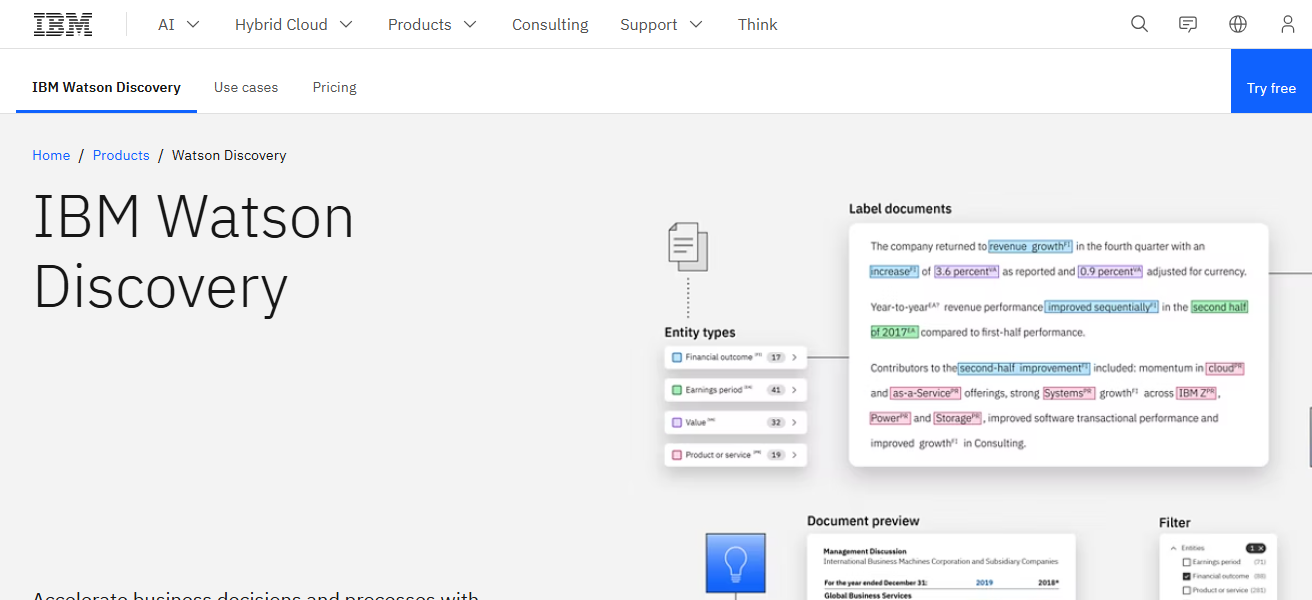Screen dimensions: 1312x600
Task: Click the user profile icon
Action: tap(1287, 23)
